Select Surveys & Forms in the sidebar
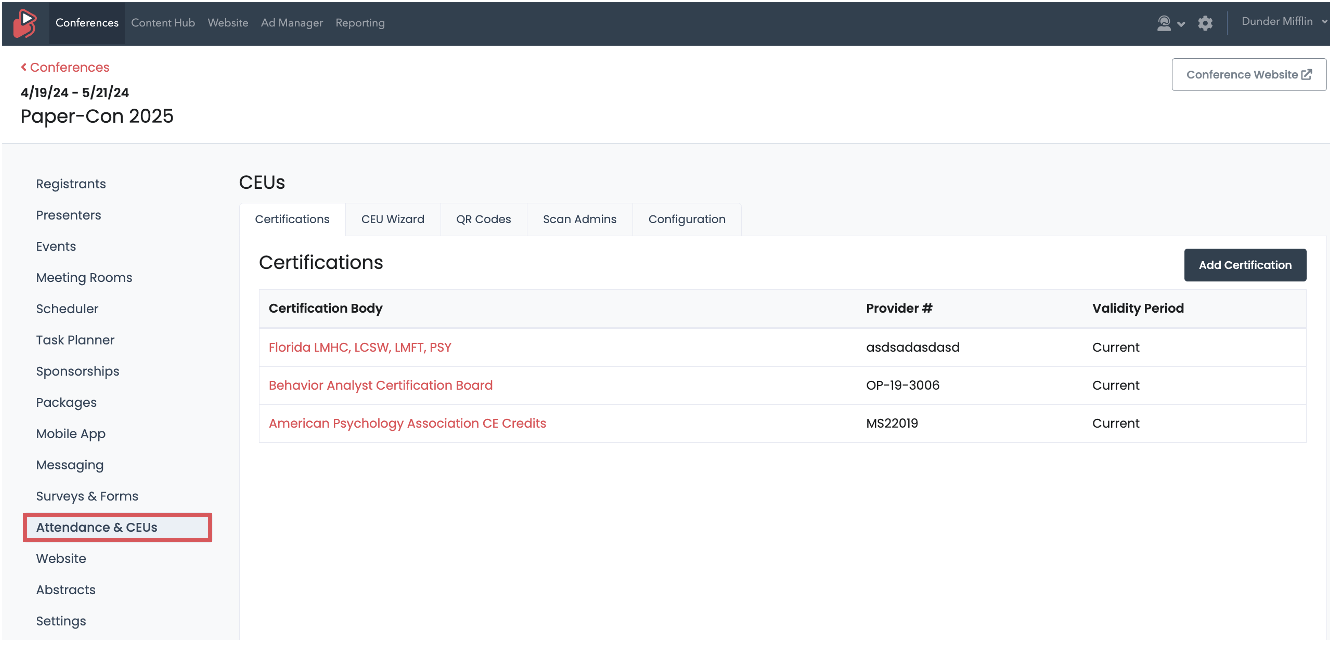The image size is (1330, 646). (x=87, y=496)
